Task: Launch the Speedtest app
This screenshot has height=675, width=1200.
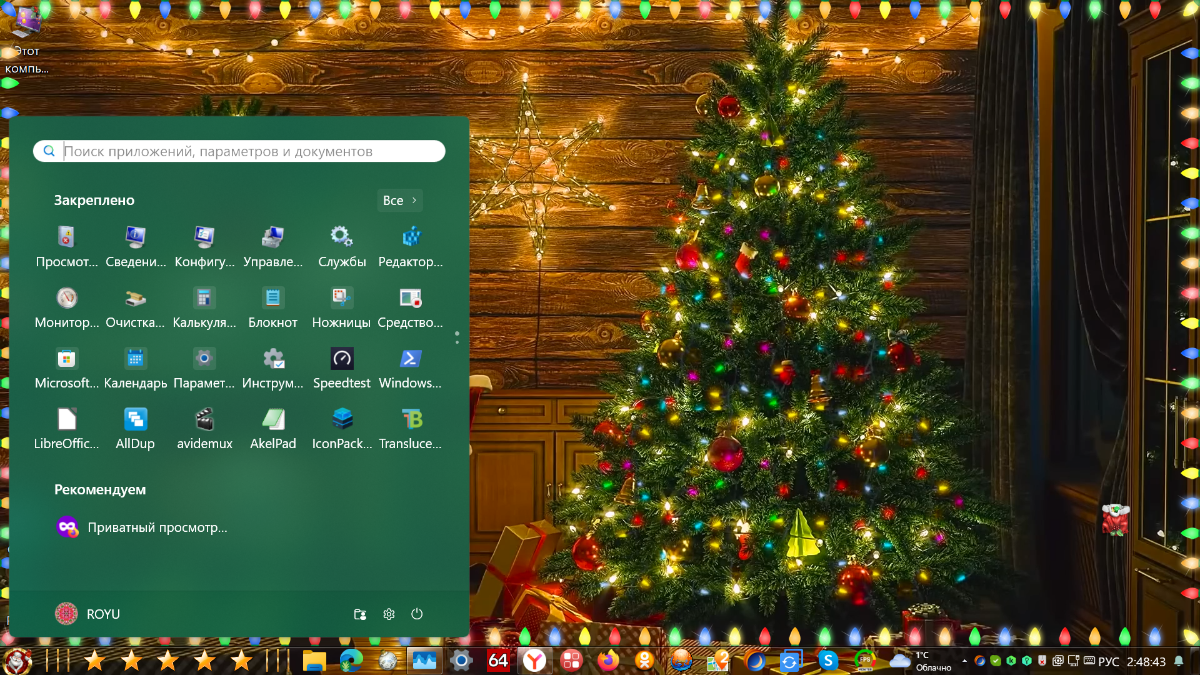Action: pos(342,367)
